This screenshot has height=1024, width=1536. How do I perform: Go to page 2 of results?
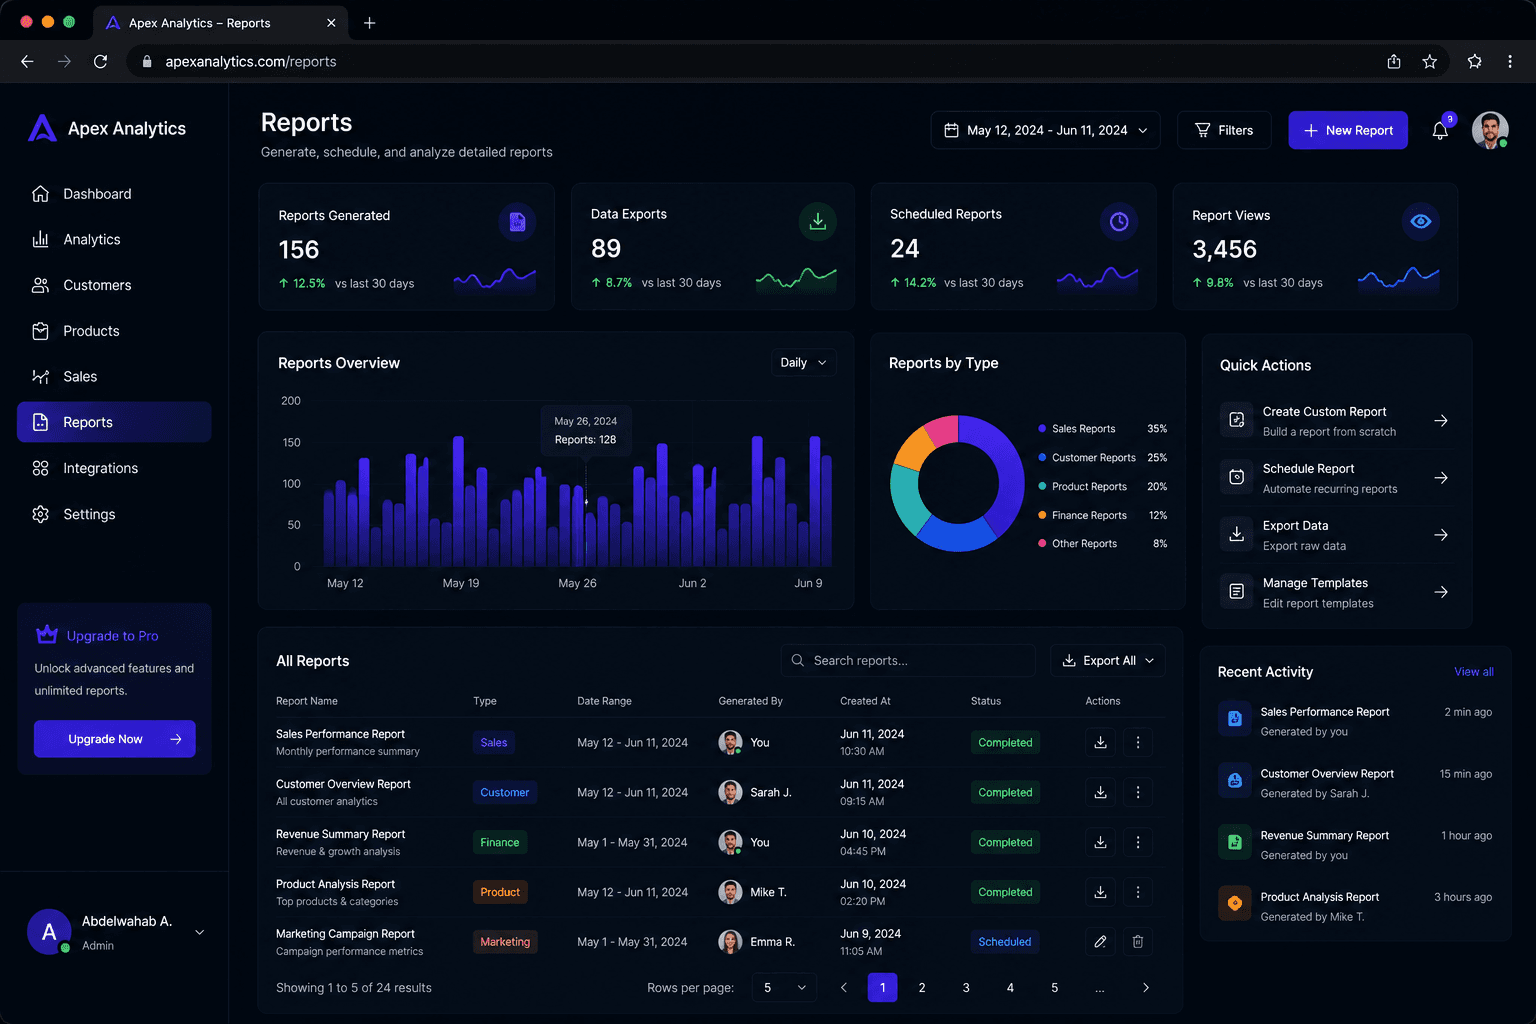pyautogui.click(x=922, y=988)
